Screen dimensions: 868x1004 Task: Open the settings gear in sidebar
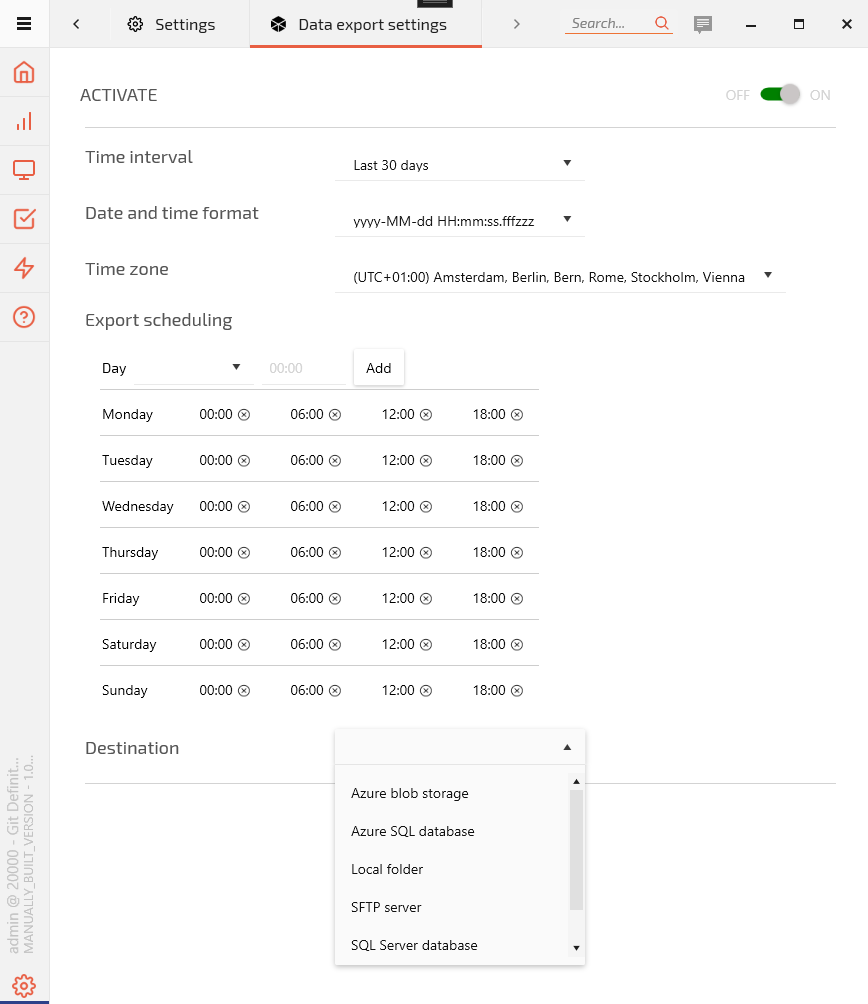pos(24,985)
